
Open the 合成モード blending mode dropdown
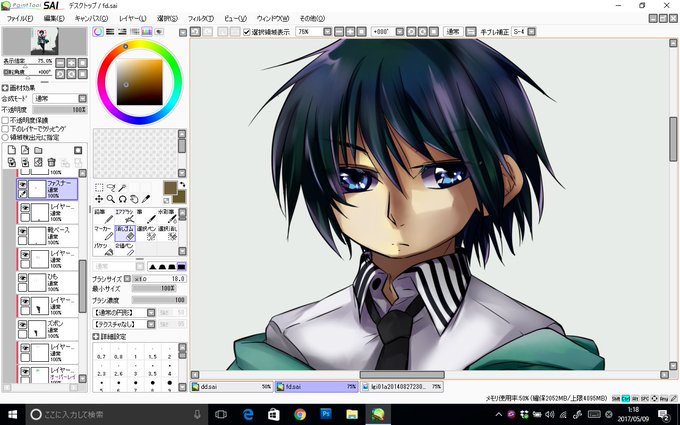(82, 98)
